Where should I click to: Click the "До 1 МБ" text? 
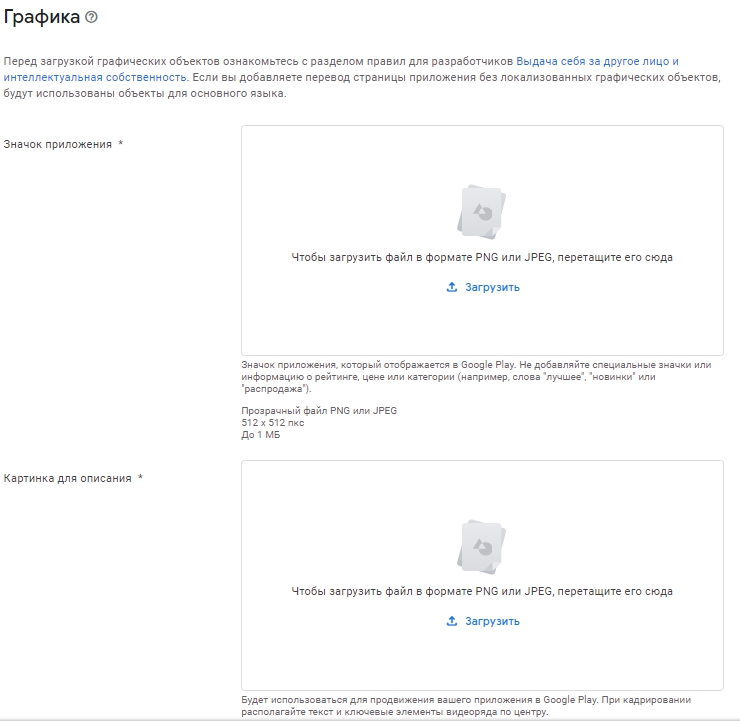pos(261,435)
